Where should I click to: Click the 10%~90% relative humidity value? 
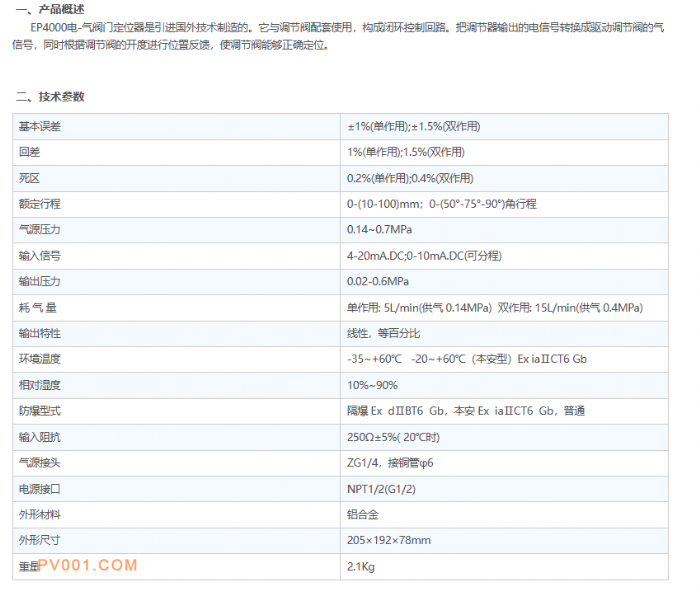pos(372,385)
